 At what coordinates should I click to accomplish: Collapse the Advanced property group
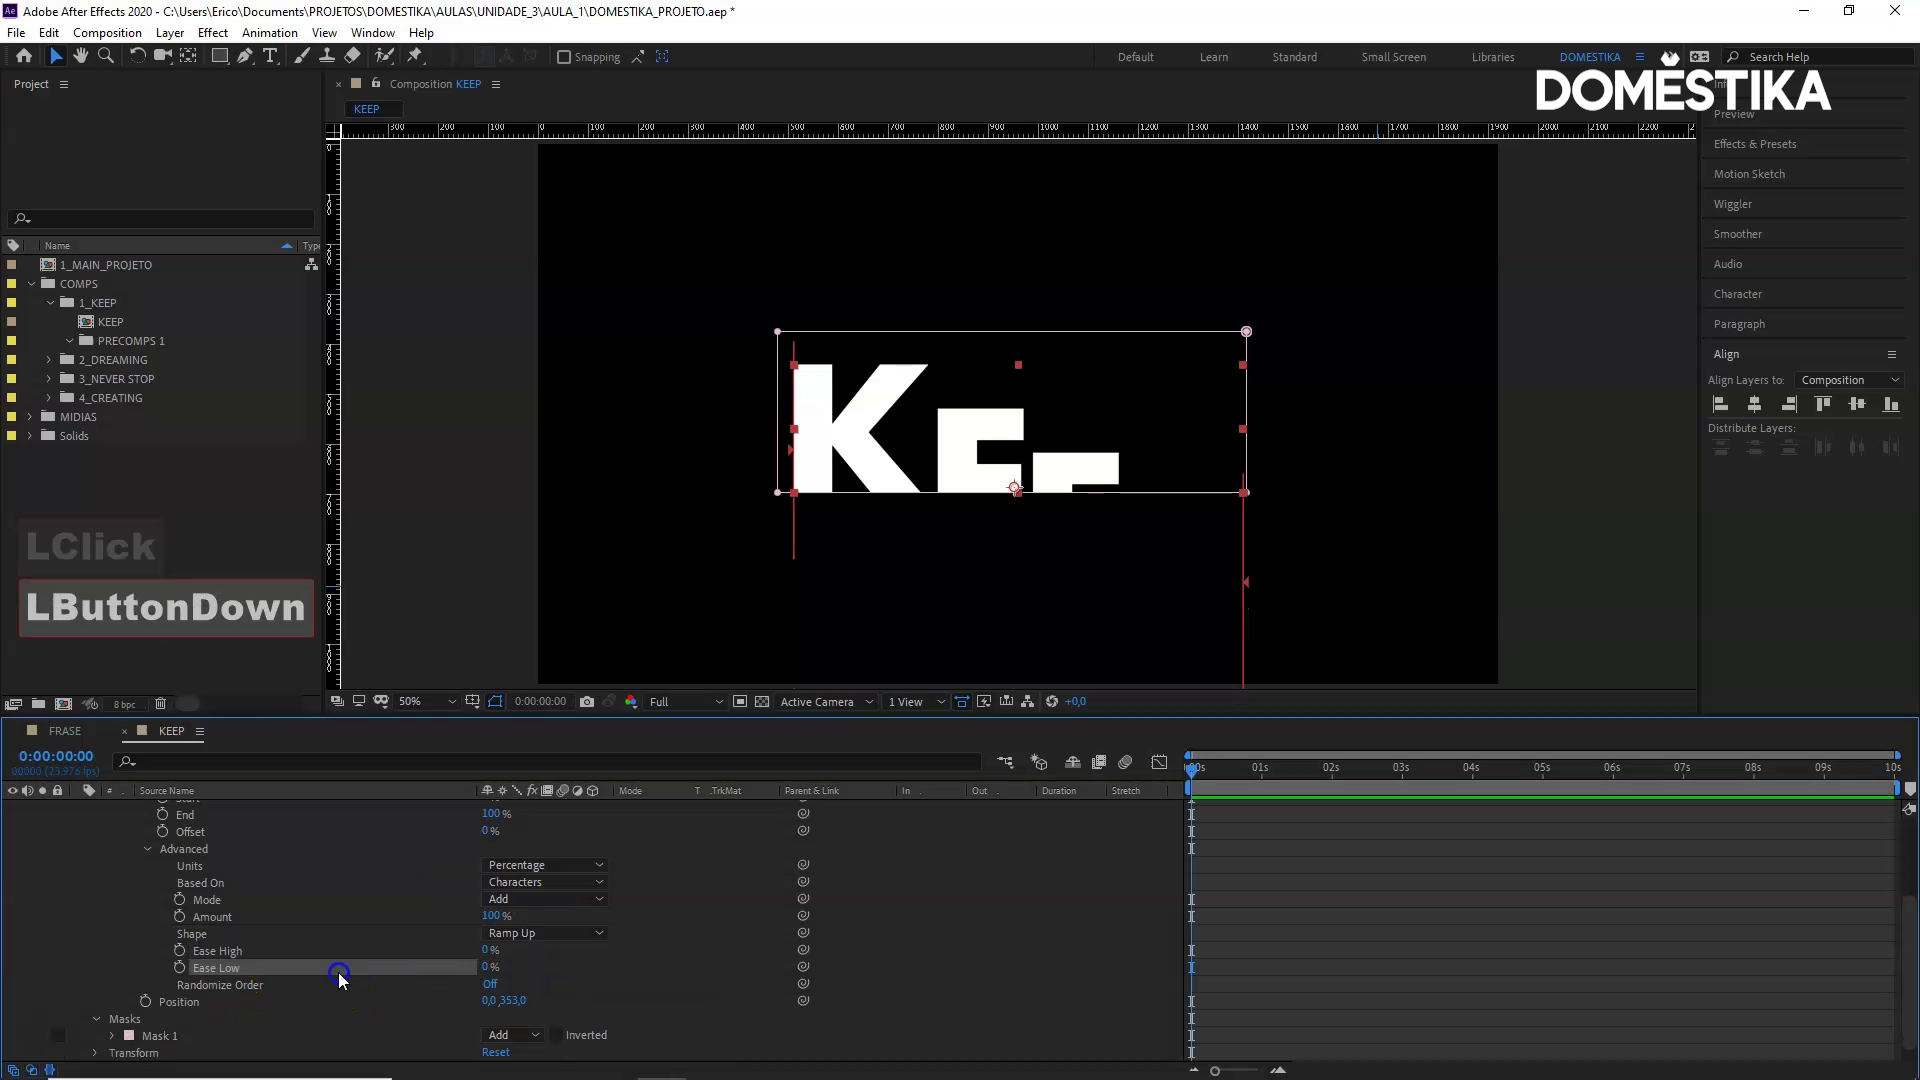pyautogui.click(x=148, y=850)
